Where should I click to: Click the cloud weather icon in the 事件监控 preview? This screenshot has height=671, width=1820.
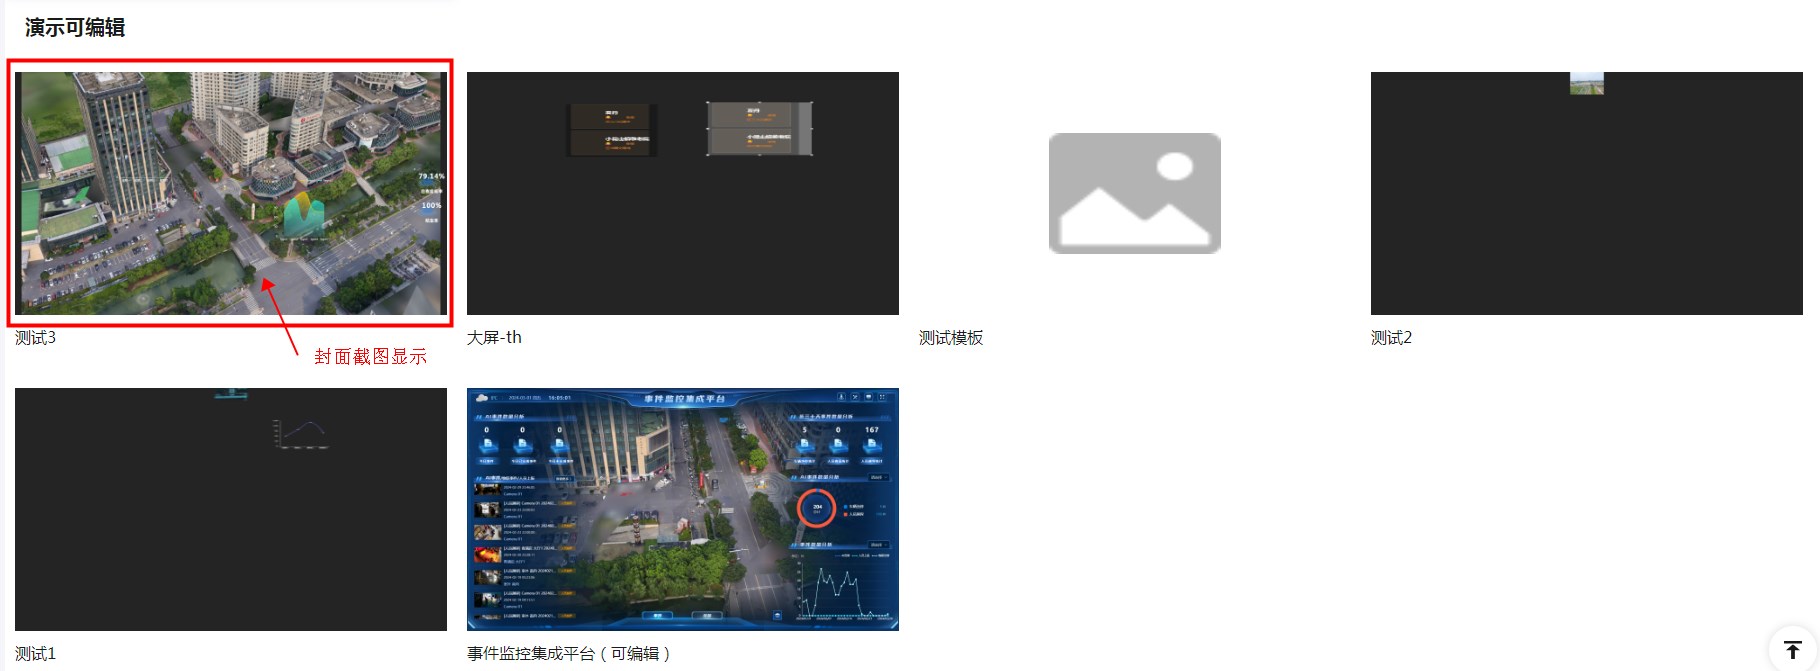click(481, 398)
